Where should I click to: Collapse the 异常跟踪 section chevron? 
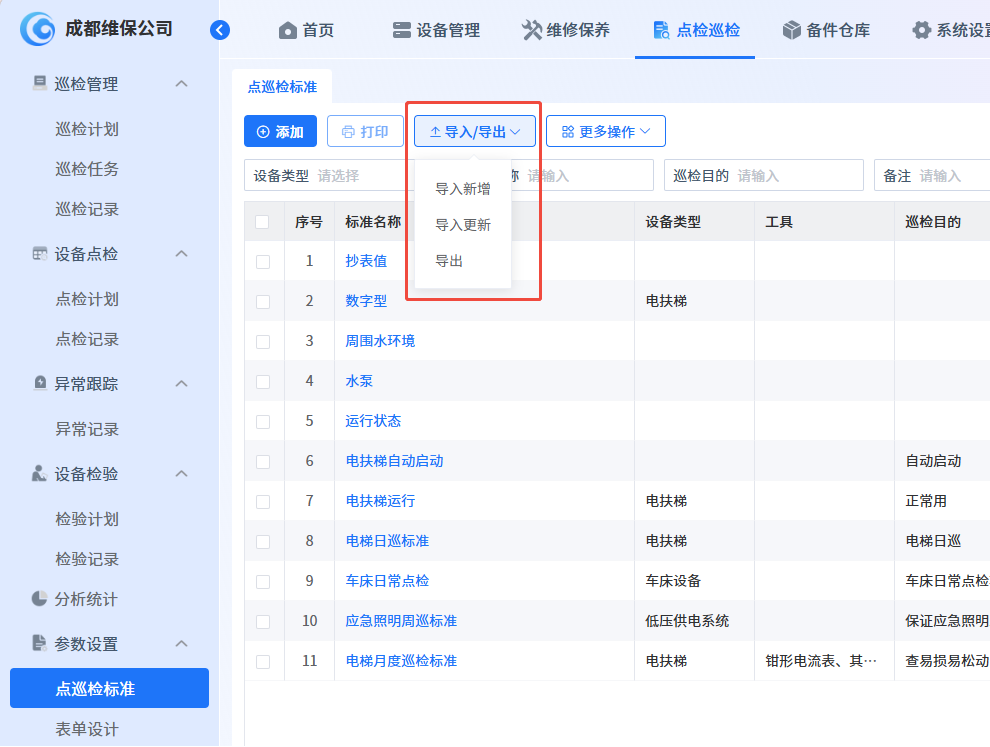pyautogui.click(x=181, y=383)
